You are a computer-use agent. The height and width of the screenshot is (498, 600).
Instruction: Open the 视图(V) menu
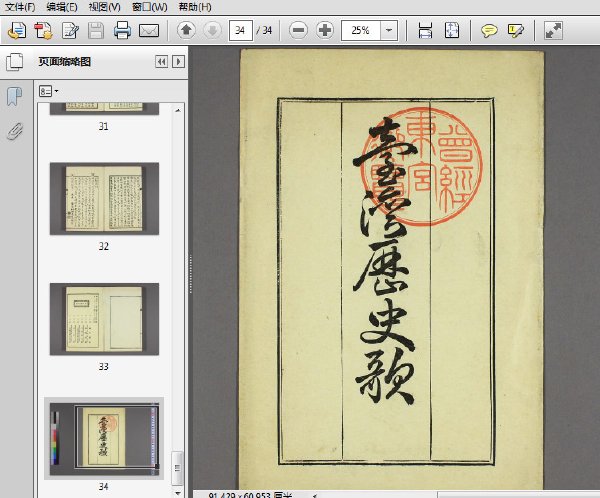(x=104, y=7)
